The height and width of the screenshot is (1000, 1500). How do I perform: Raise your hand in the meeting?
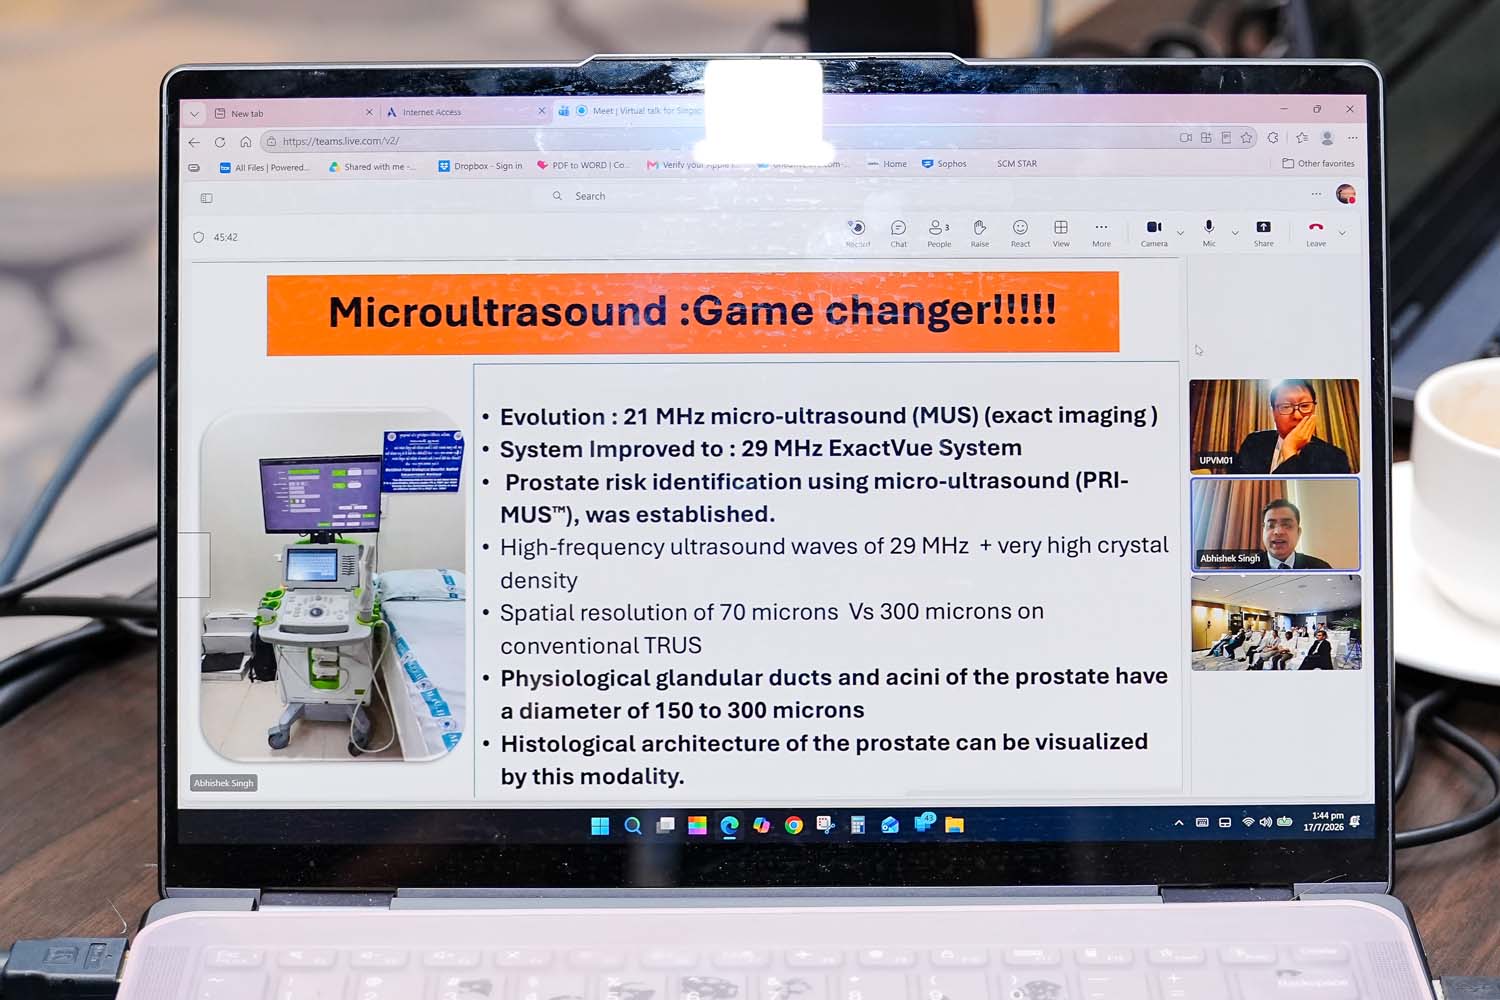[980, 233]
